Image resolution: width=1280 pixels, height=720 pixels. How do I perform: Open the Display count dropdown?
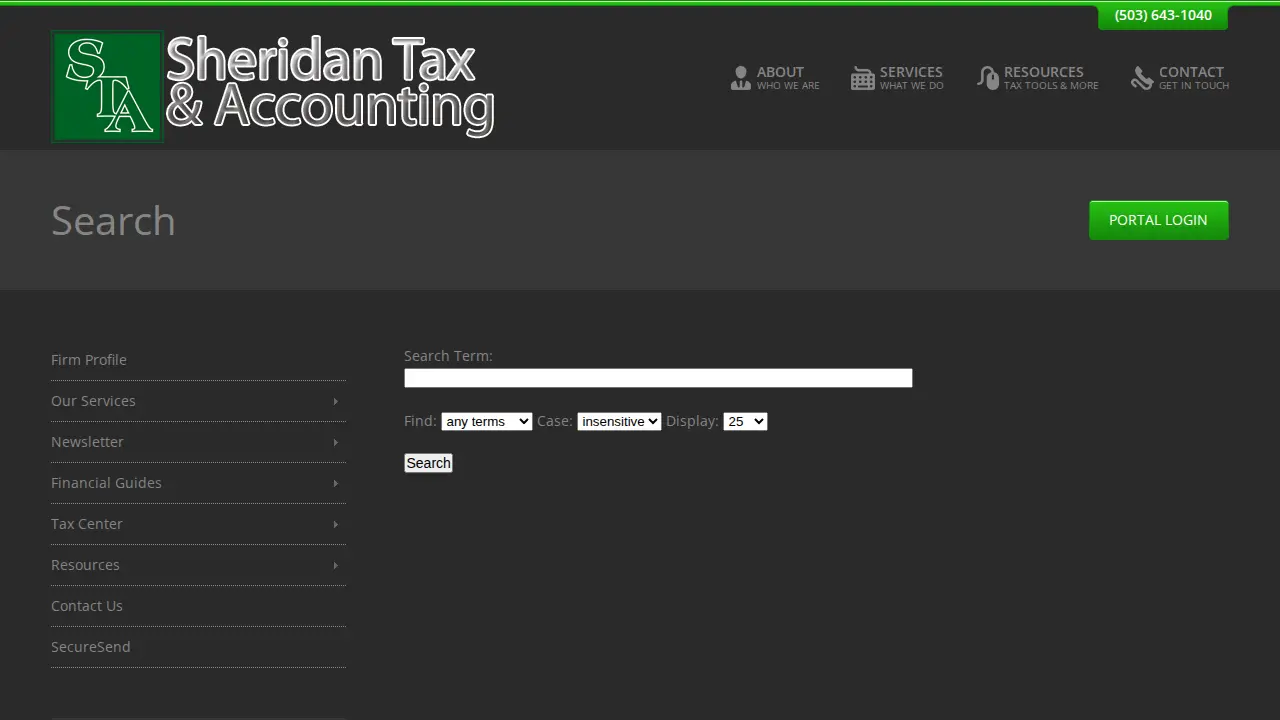point(745,422)
